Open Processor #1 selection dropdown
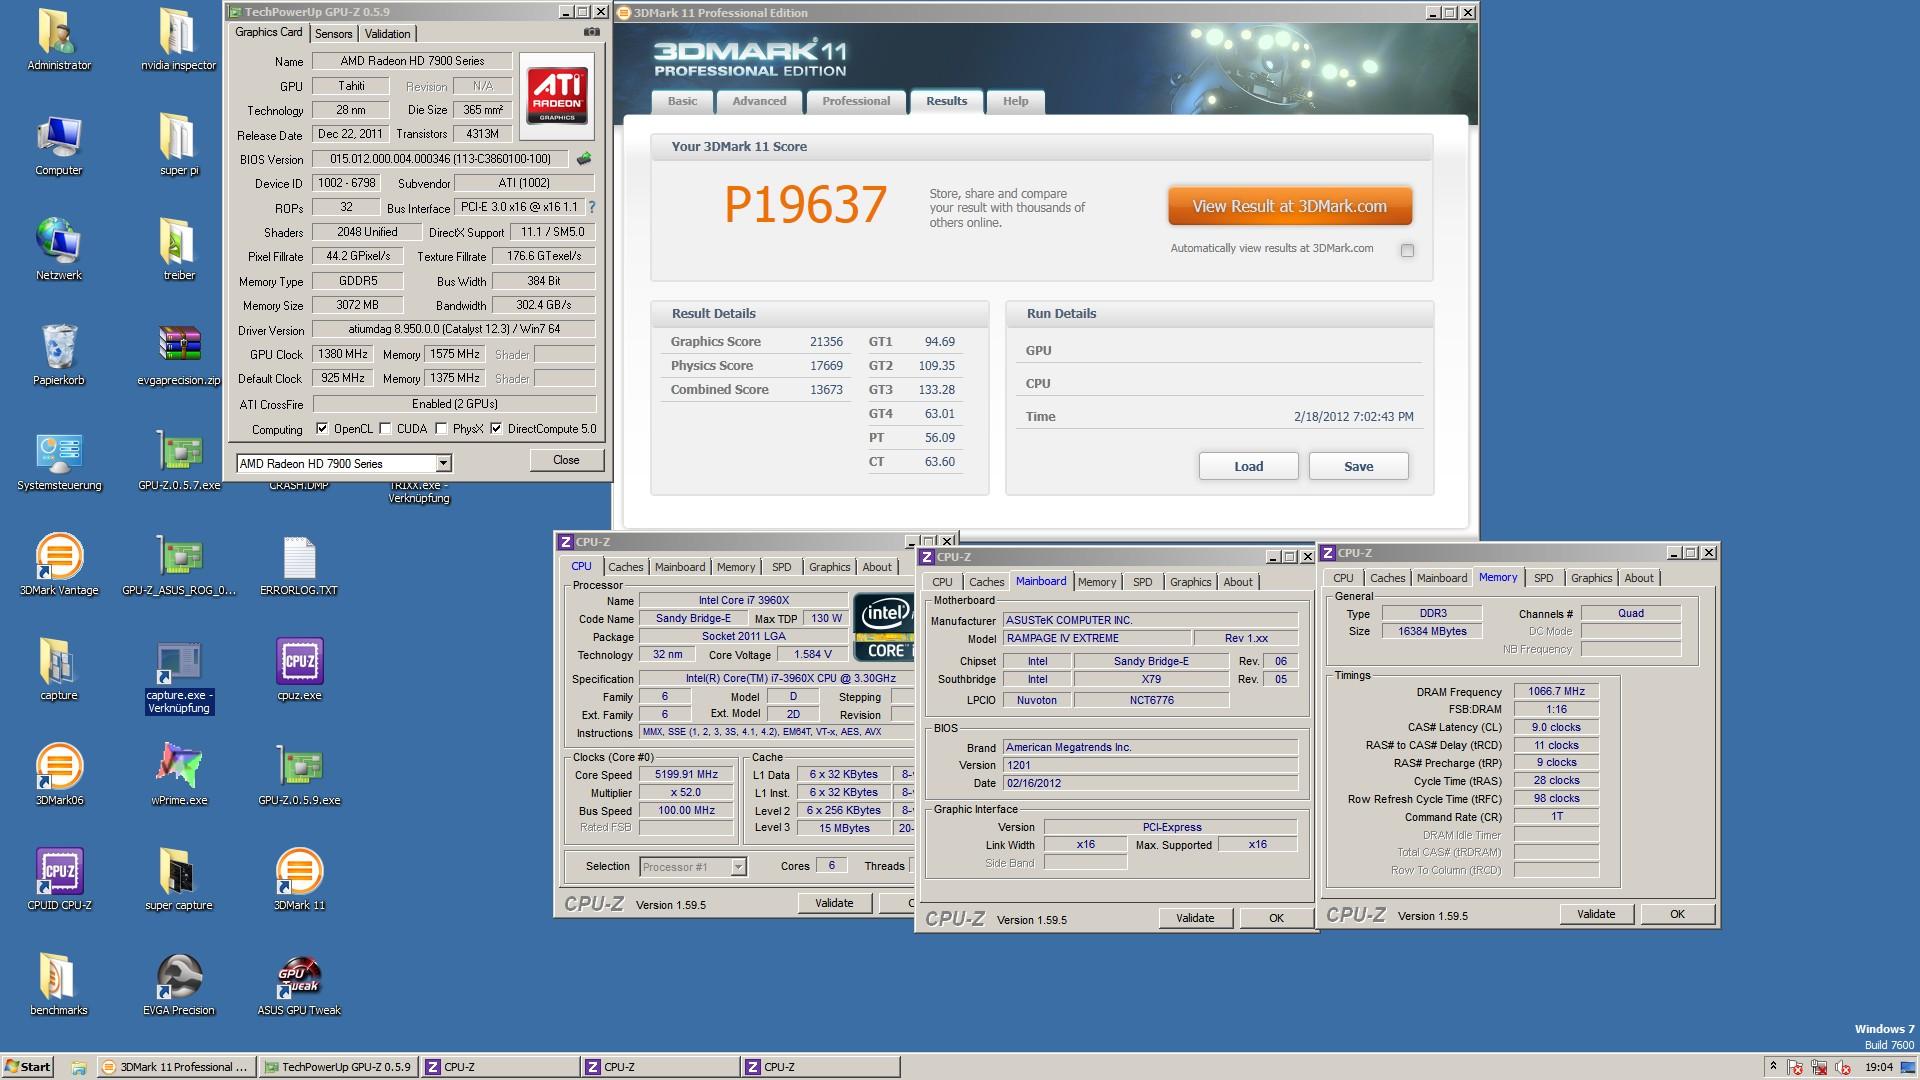1920x1080 pixels. coord(738,867)
